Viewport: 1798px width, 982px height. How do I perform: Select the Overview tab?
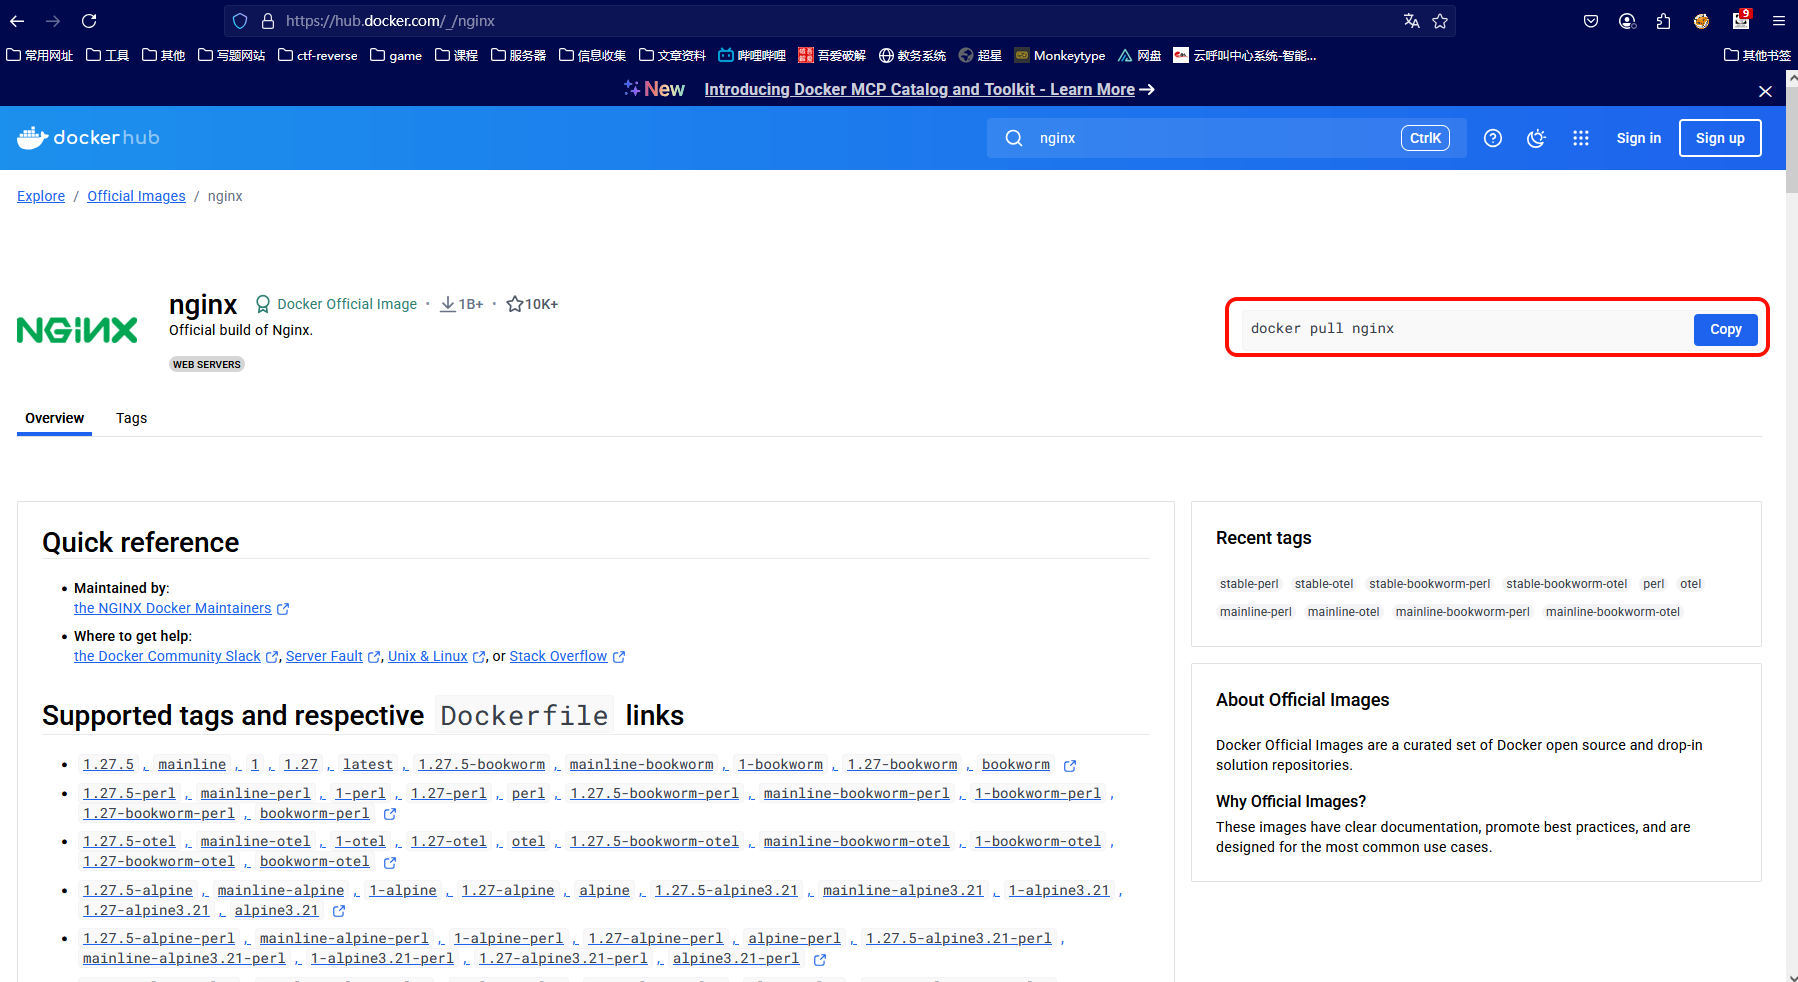[x=54, y=418]
